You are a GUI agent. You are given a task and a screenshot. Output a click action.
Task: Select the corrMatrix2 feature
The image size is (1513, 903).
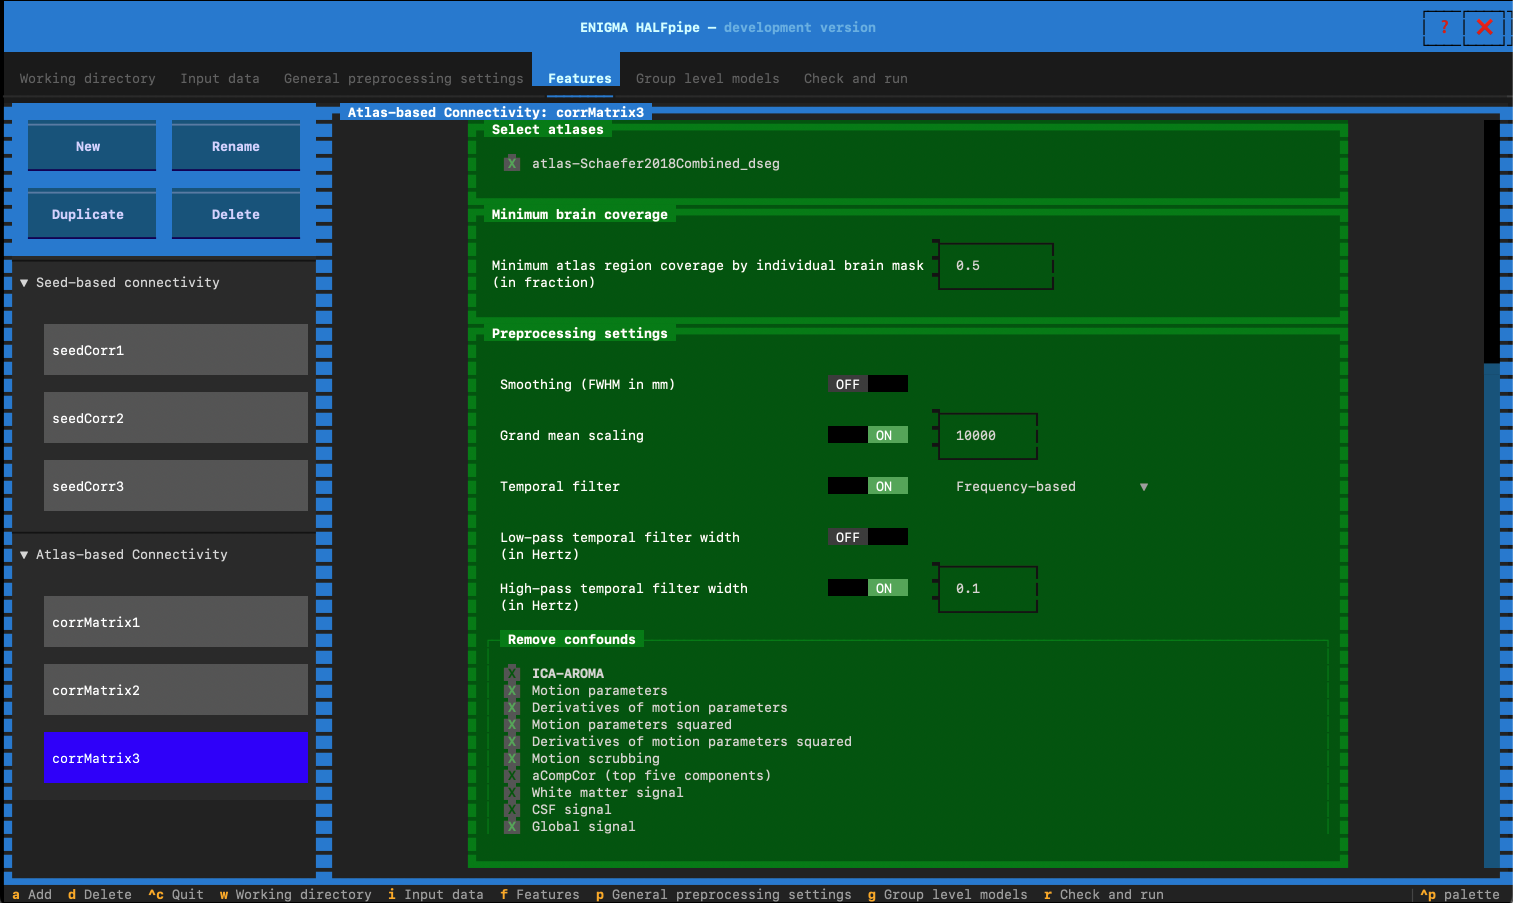click(x=176, y=690)
